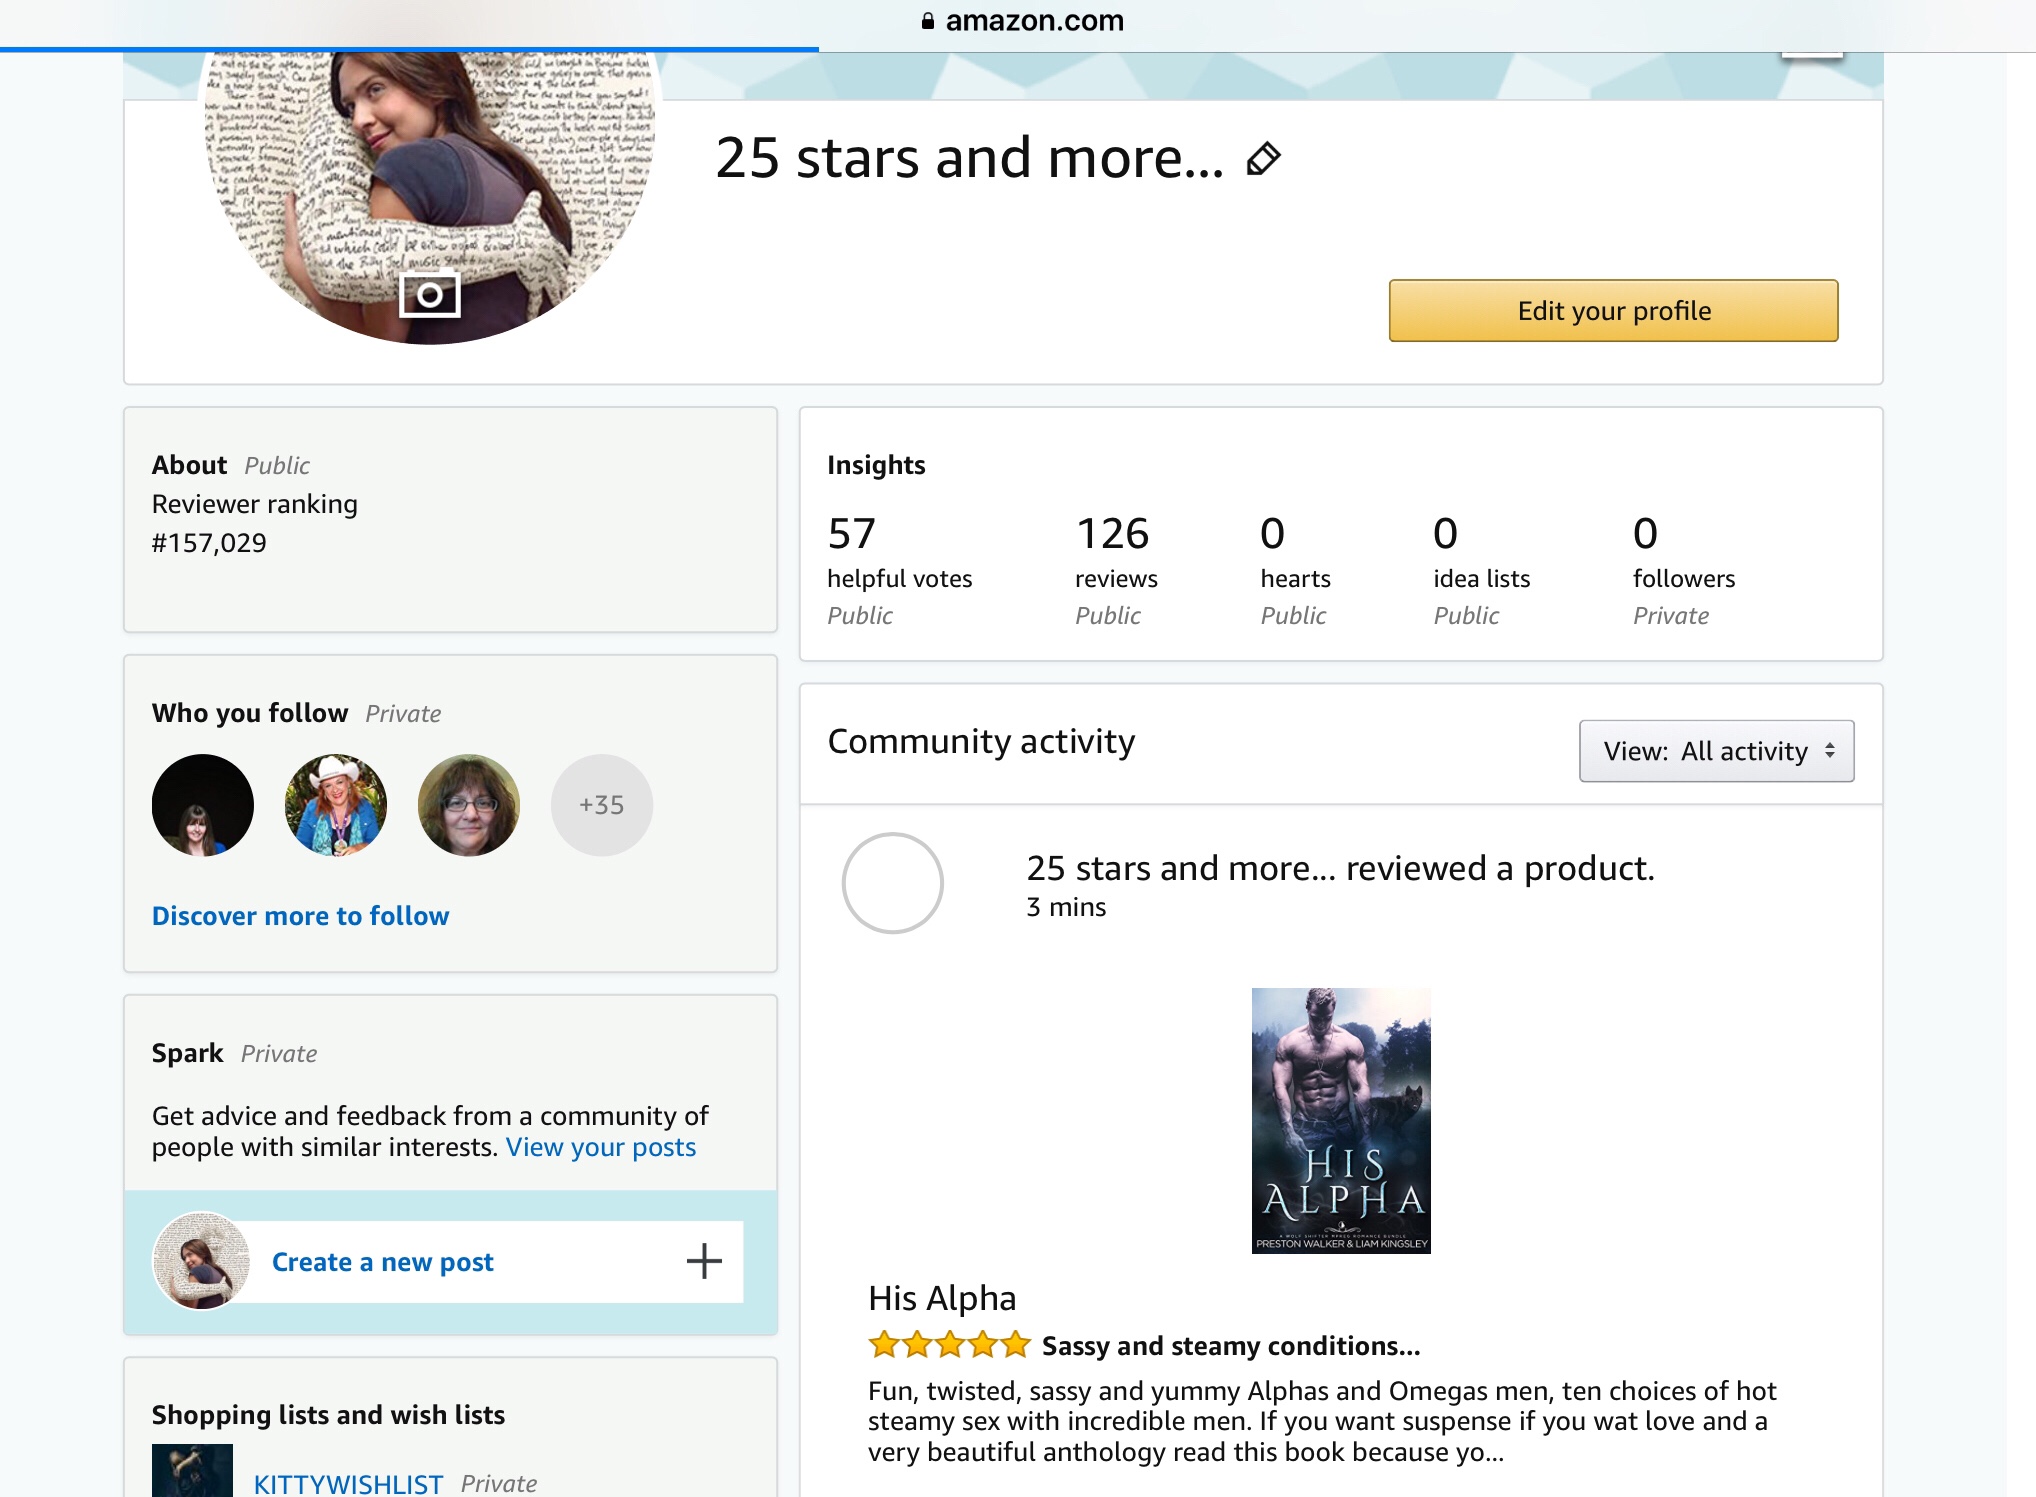Click the empty reviewer avatar circle
This screenshot has width=2036, height=1497.
point(893,883)
